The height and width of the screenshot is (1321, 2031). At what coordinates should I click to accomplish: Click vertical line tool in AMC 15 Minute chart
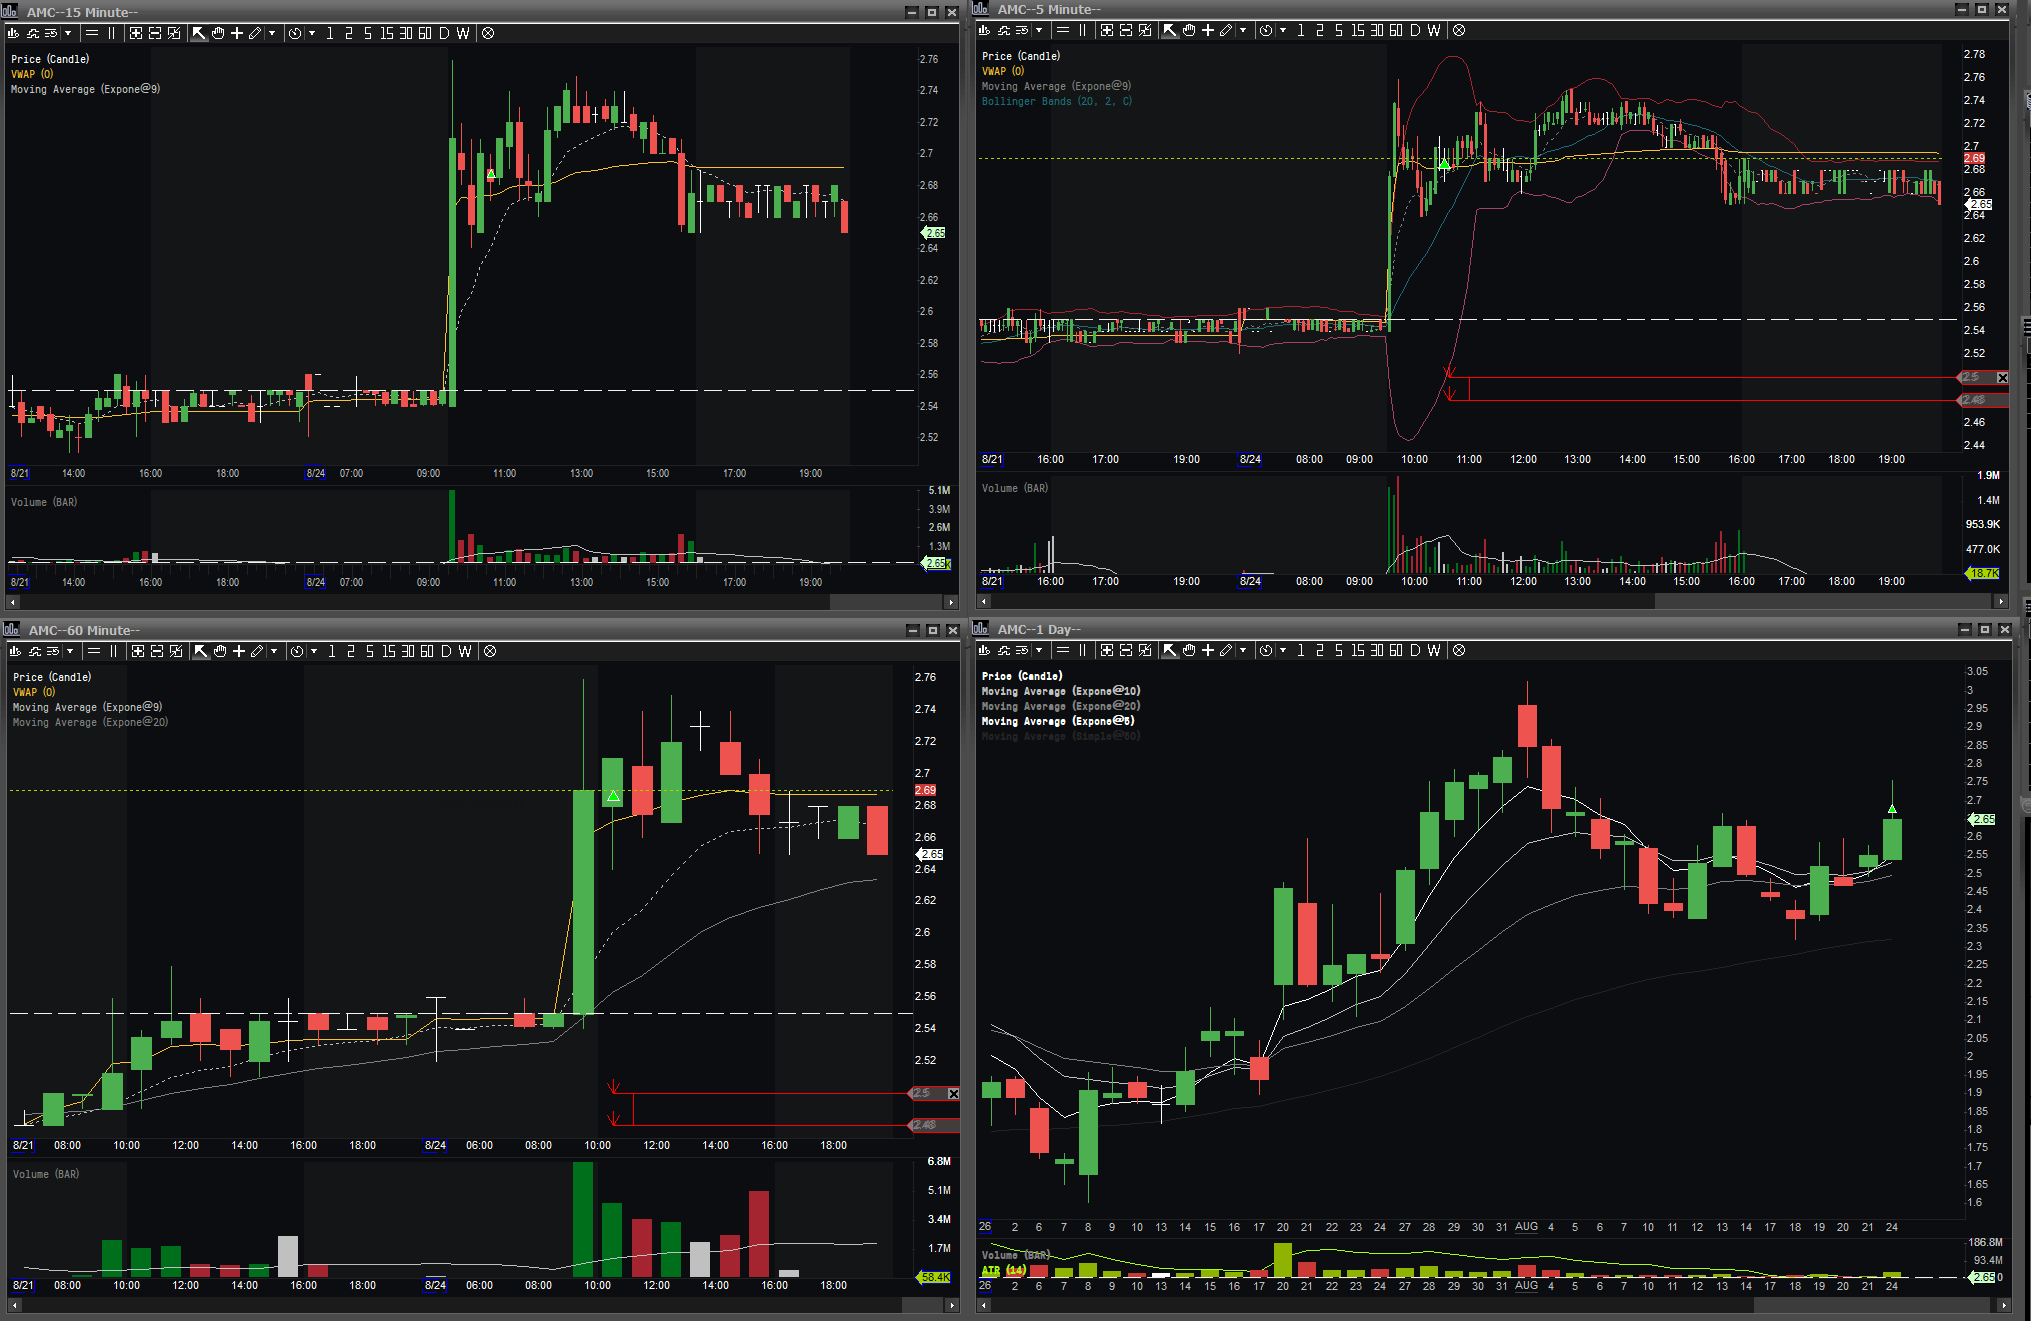(x=112, y=33)
